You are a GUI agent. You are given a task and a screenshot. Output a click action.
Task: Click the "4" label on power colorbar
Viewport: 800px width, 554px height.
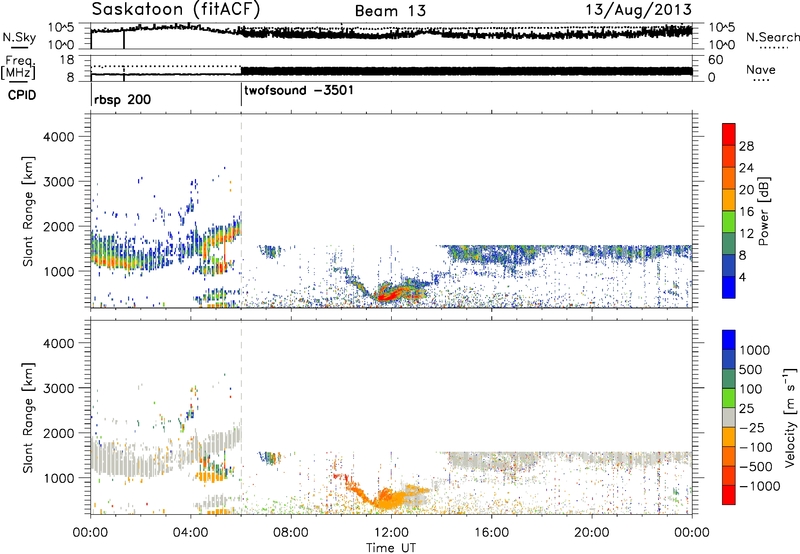click(x=743, y=277)
